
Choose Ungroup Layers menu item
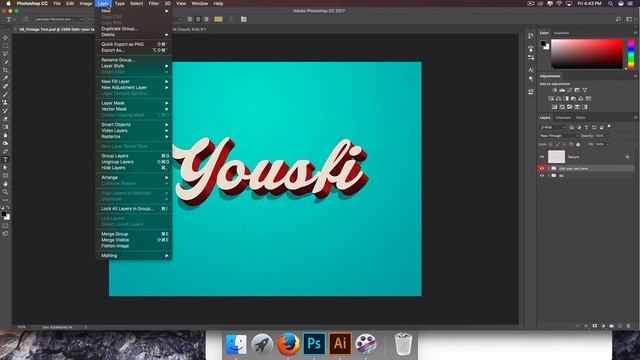tap(134, 162)
